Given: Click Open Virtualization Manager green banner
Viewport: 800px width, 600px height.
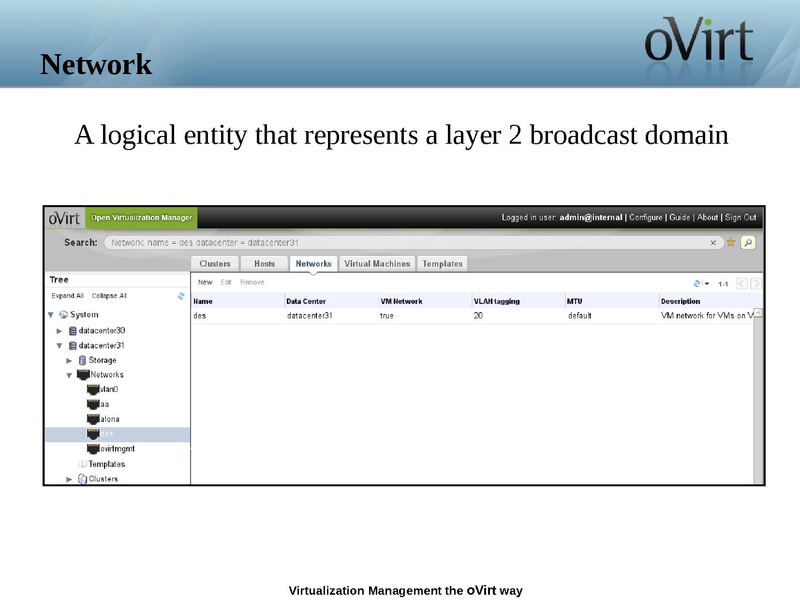Looking at the screenshot, I should [x=141, y=218].
